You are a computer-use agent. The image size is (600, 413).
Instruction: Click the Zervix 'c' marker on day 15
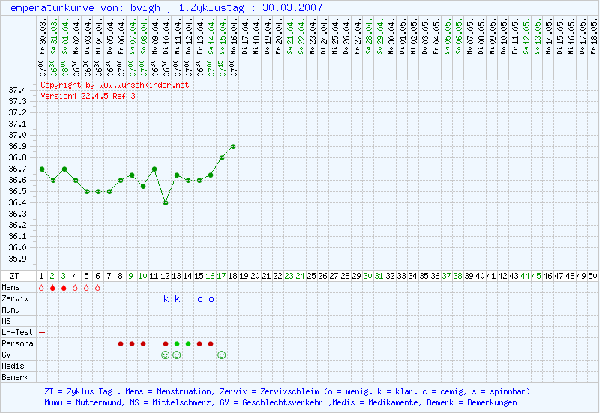200,298
